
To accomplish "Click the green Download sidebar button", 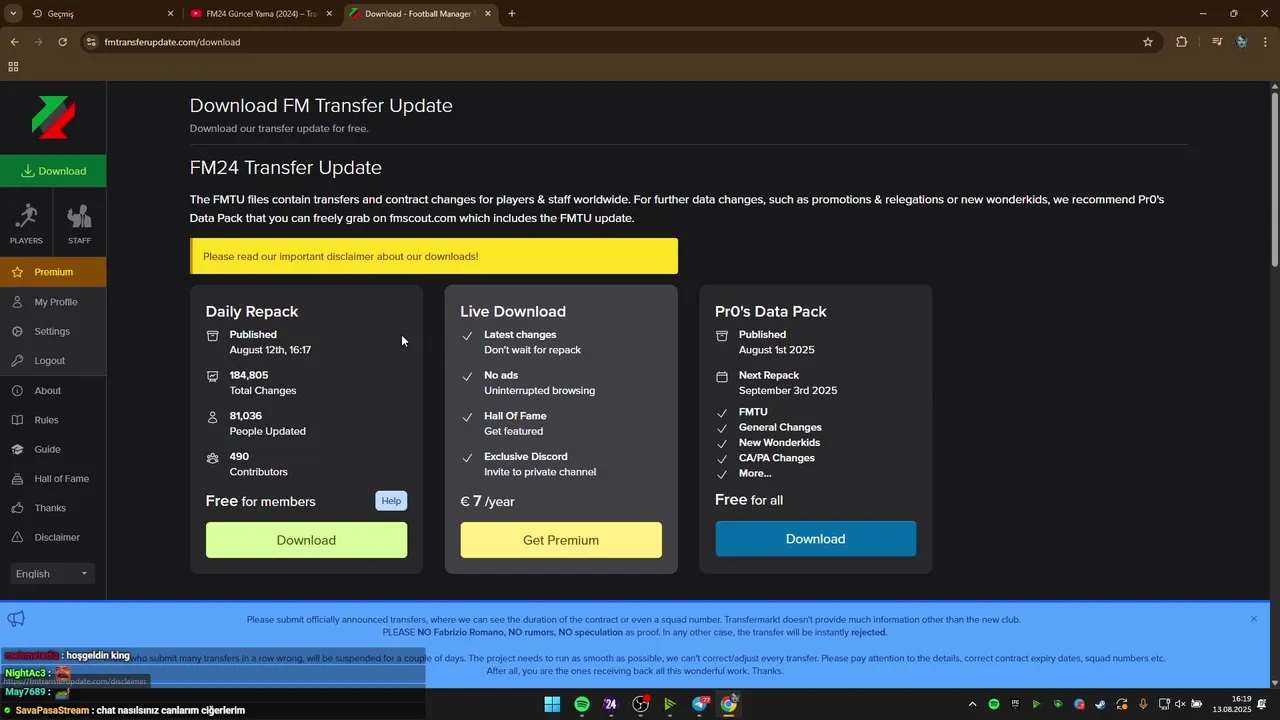I will pyautogui.click(x=53, y=171).
